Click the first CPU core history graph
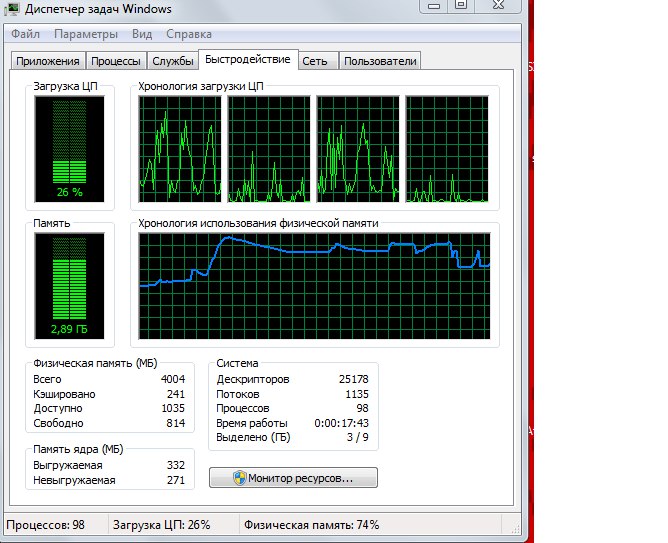This screenshot has width=668, height=543. pyautogui.click(x=180, y=149)
